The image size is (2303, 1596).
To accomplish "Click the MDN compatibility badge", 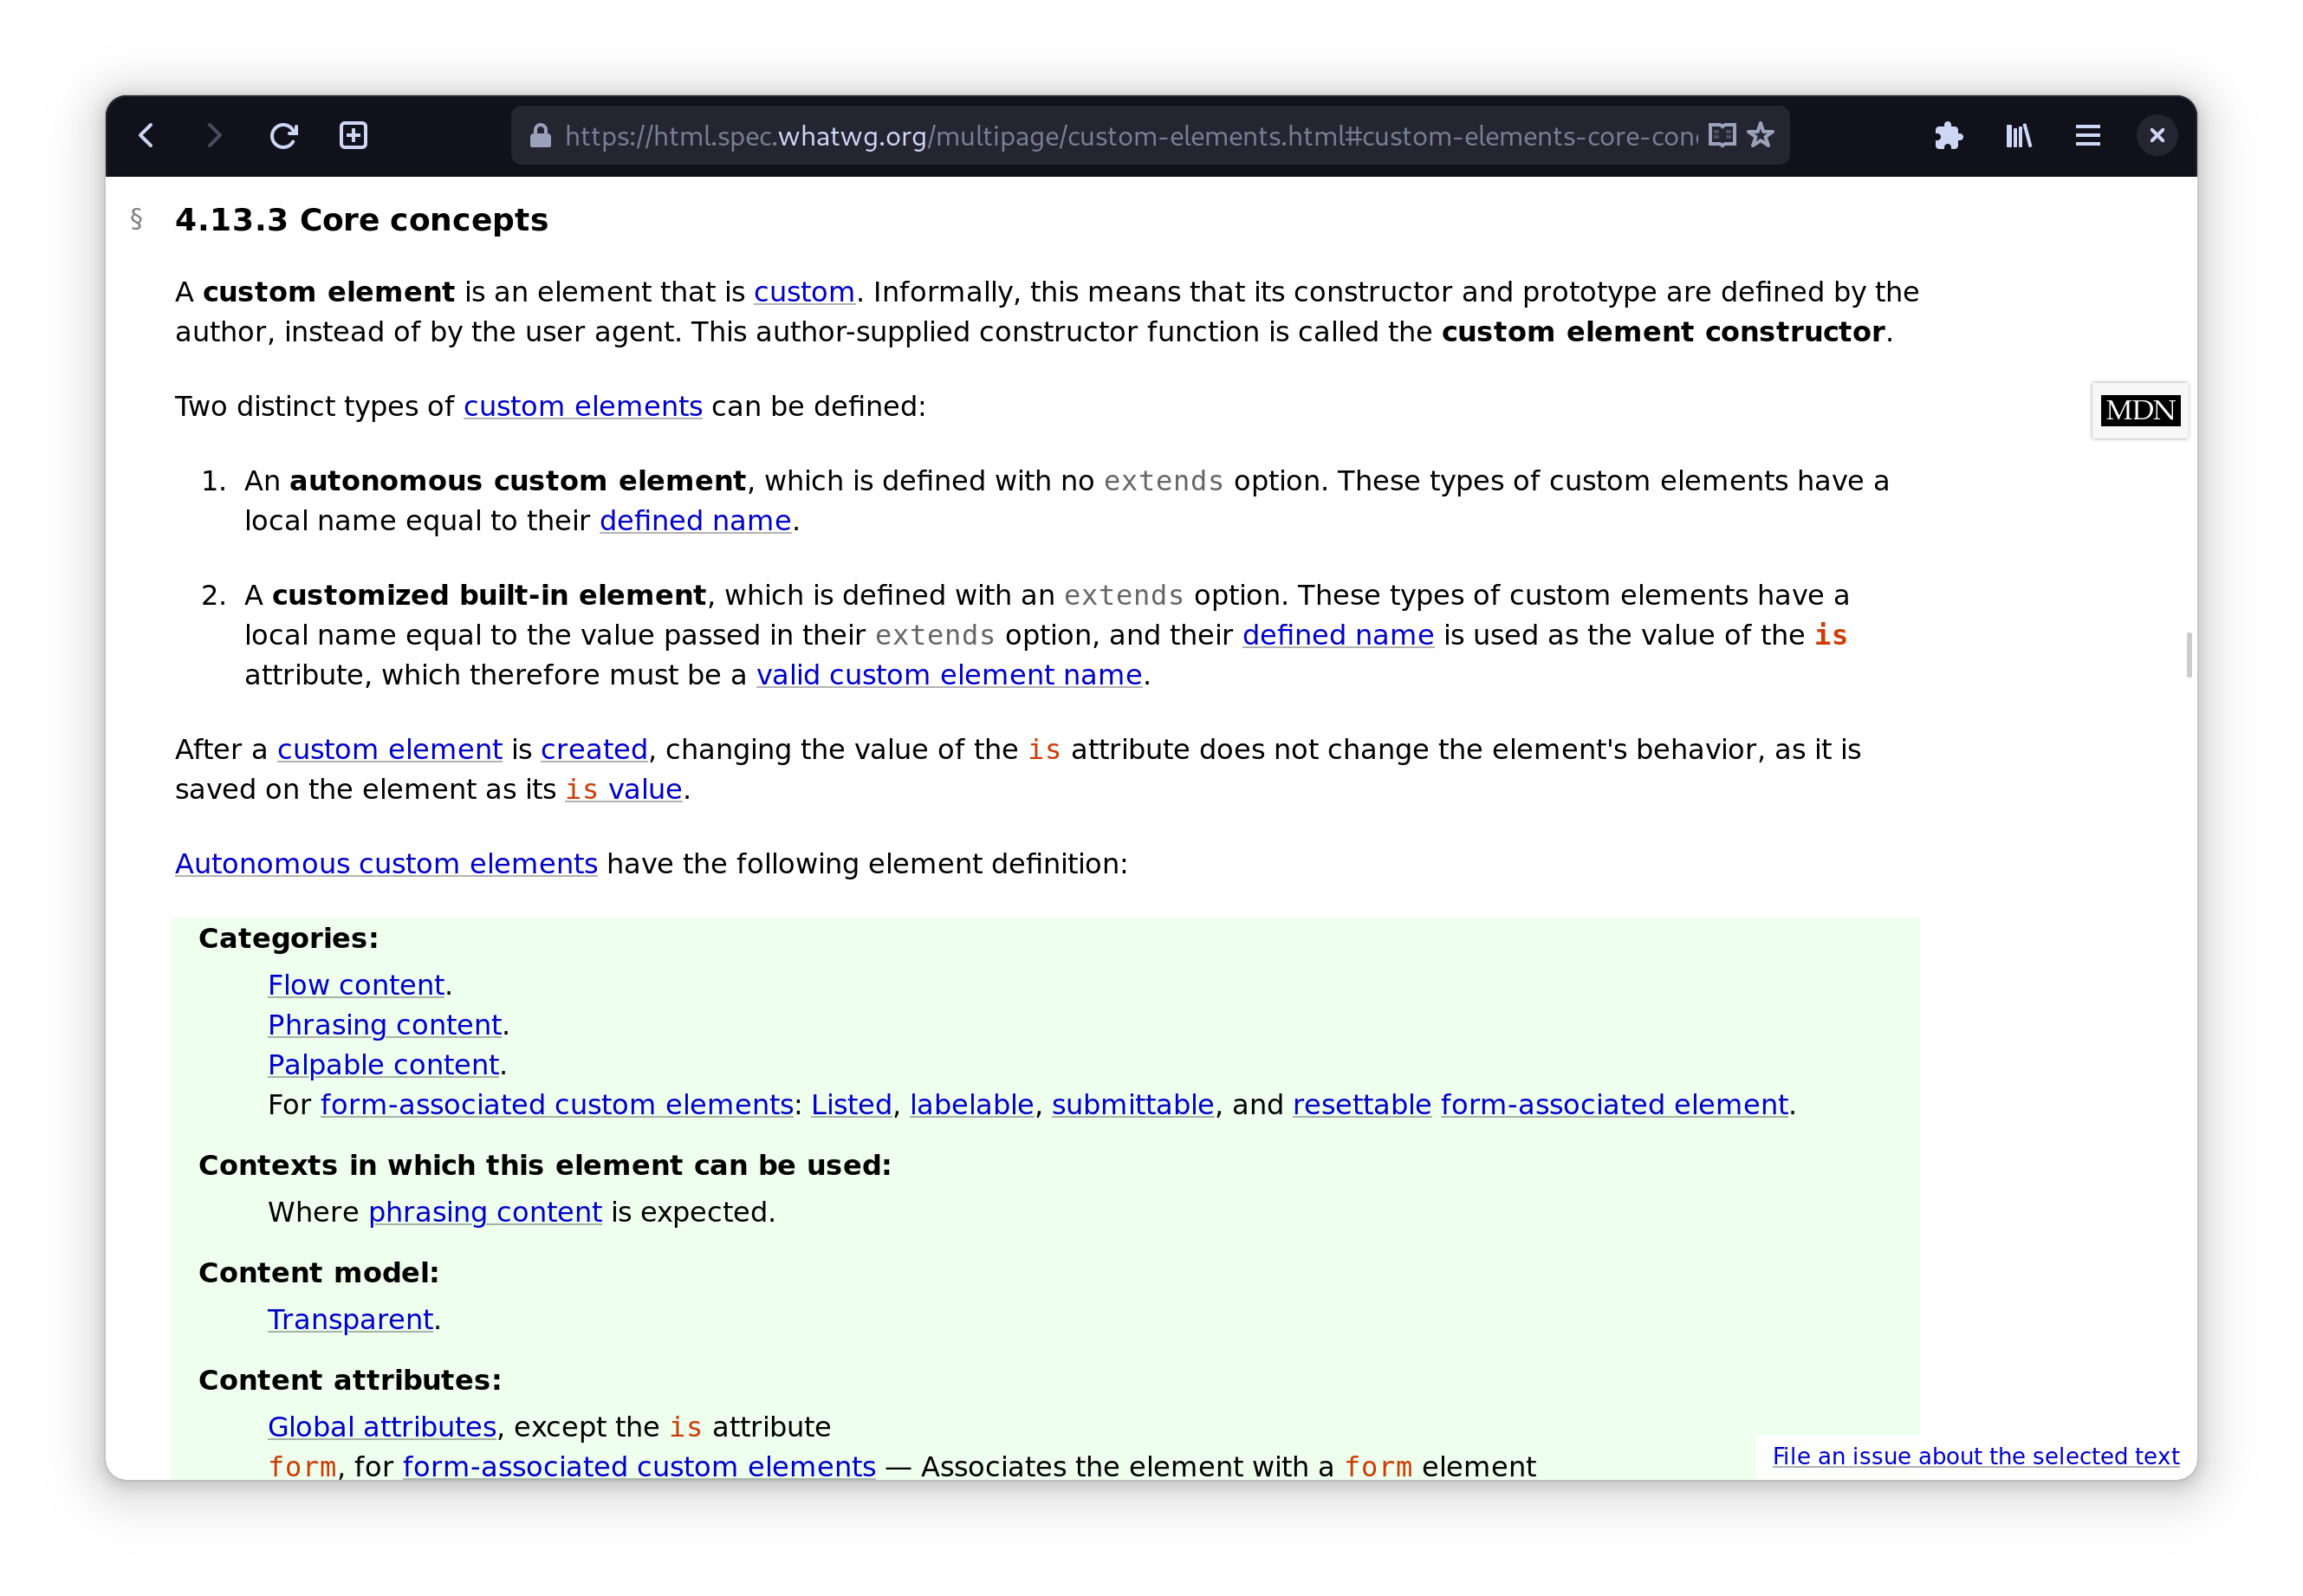I will 2139,410.
